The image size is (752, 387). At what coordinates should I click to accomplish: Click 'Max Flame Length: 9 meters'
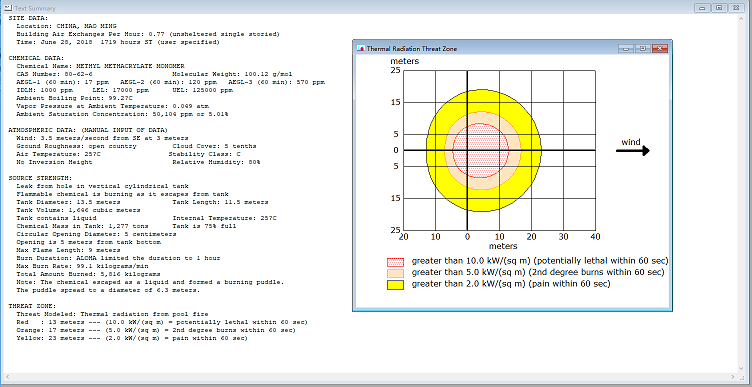coord(68,250)
